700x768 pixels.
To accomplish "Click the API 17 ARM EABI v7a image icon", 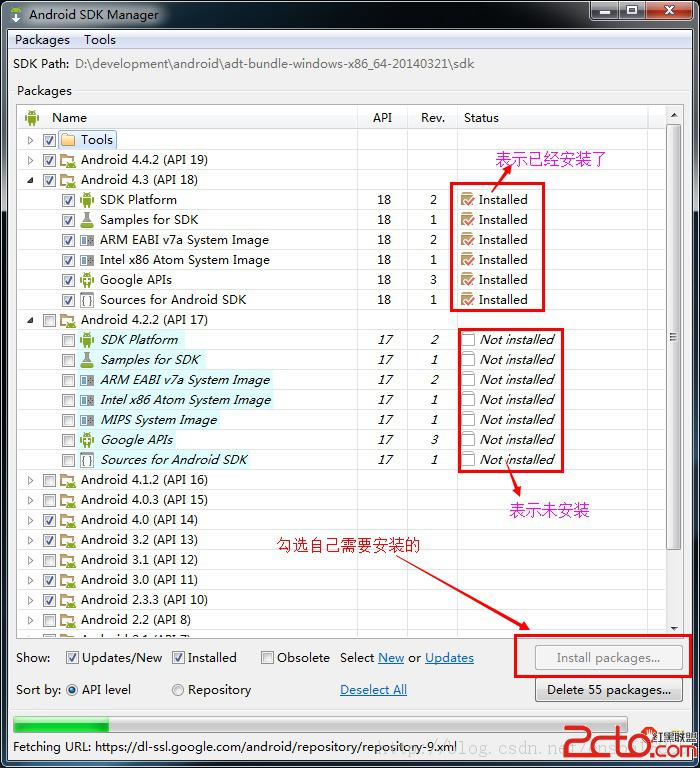I will coord(87,380).
